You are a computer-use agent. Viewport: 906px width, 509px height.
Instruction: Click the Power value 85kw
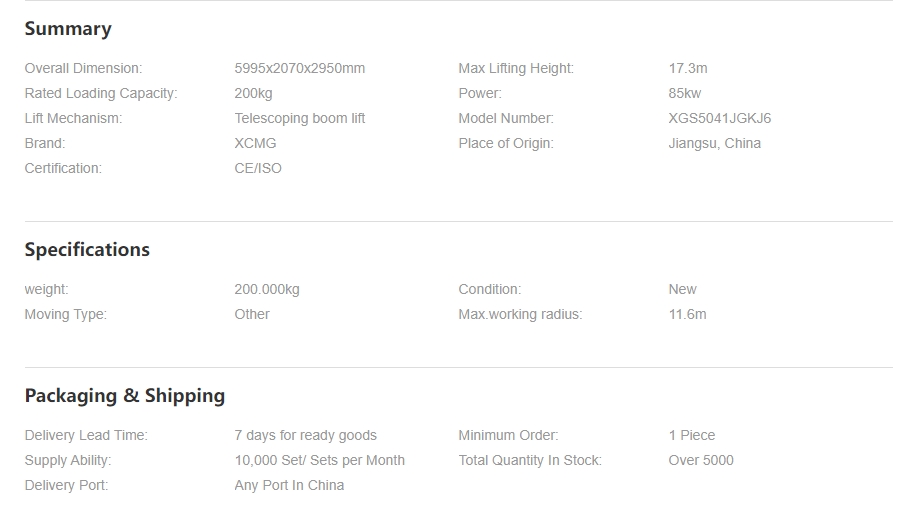point(685,93)
